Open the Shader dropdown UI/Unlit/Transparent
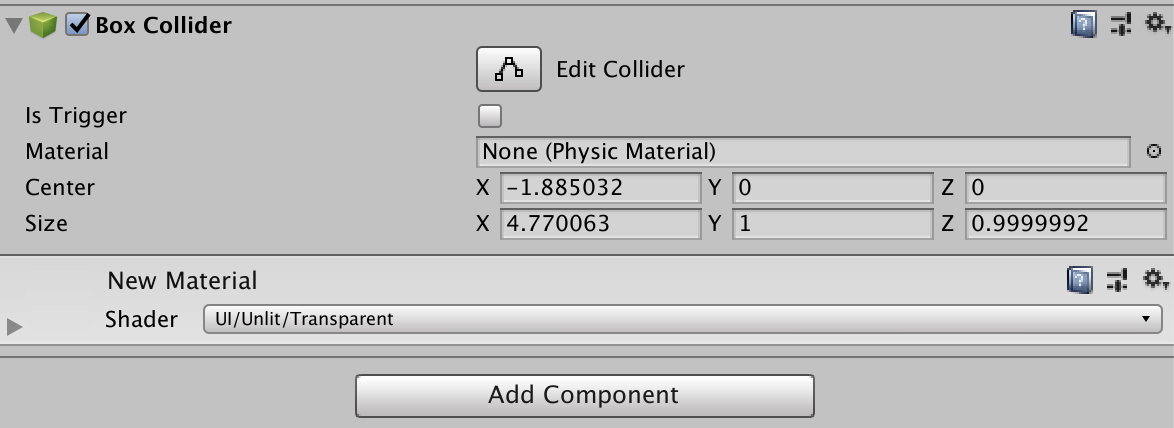The height and width of the screenshot is (428, 1174). (x=682, y=320)
